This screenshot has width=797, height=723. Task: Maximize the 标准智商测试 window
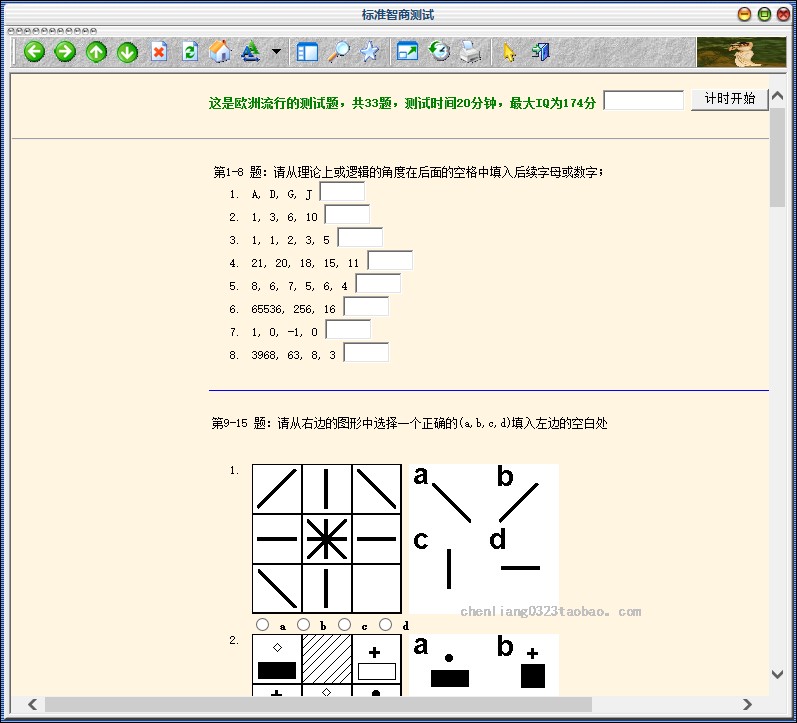tap(764, 14)
